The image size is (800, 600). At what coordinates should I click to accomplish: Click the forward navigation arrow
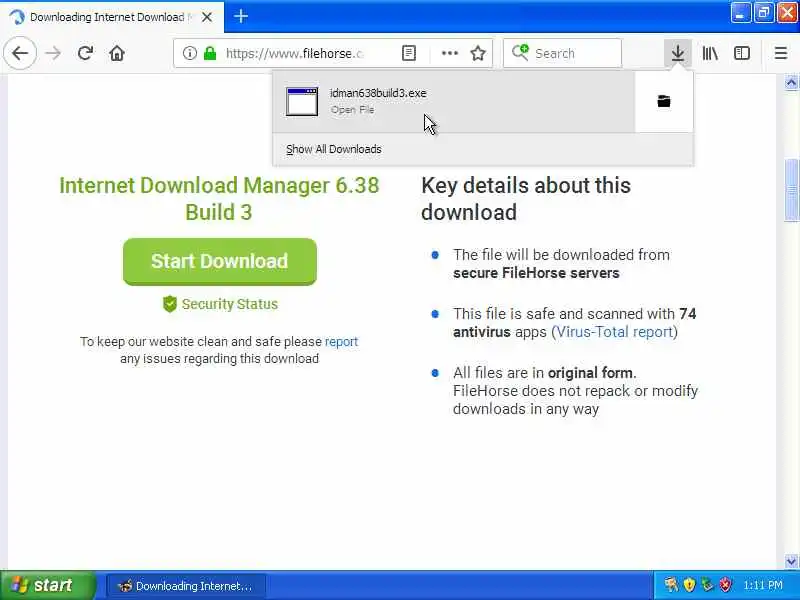pyautogui.click(x=53, y=53)
